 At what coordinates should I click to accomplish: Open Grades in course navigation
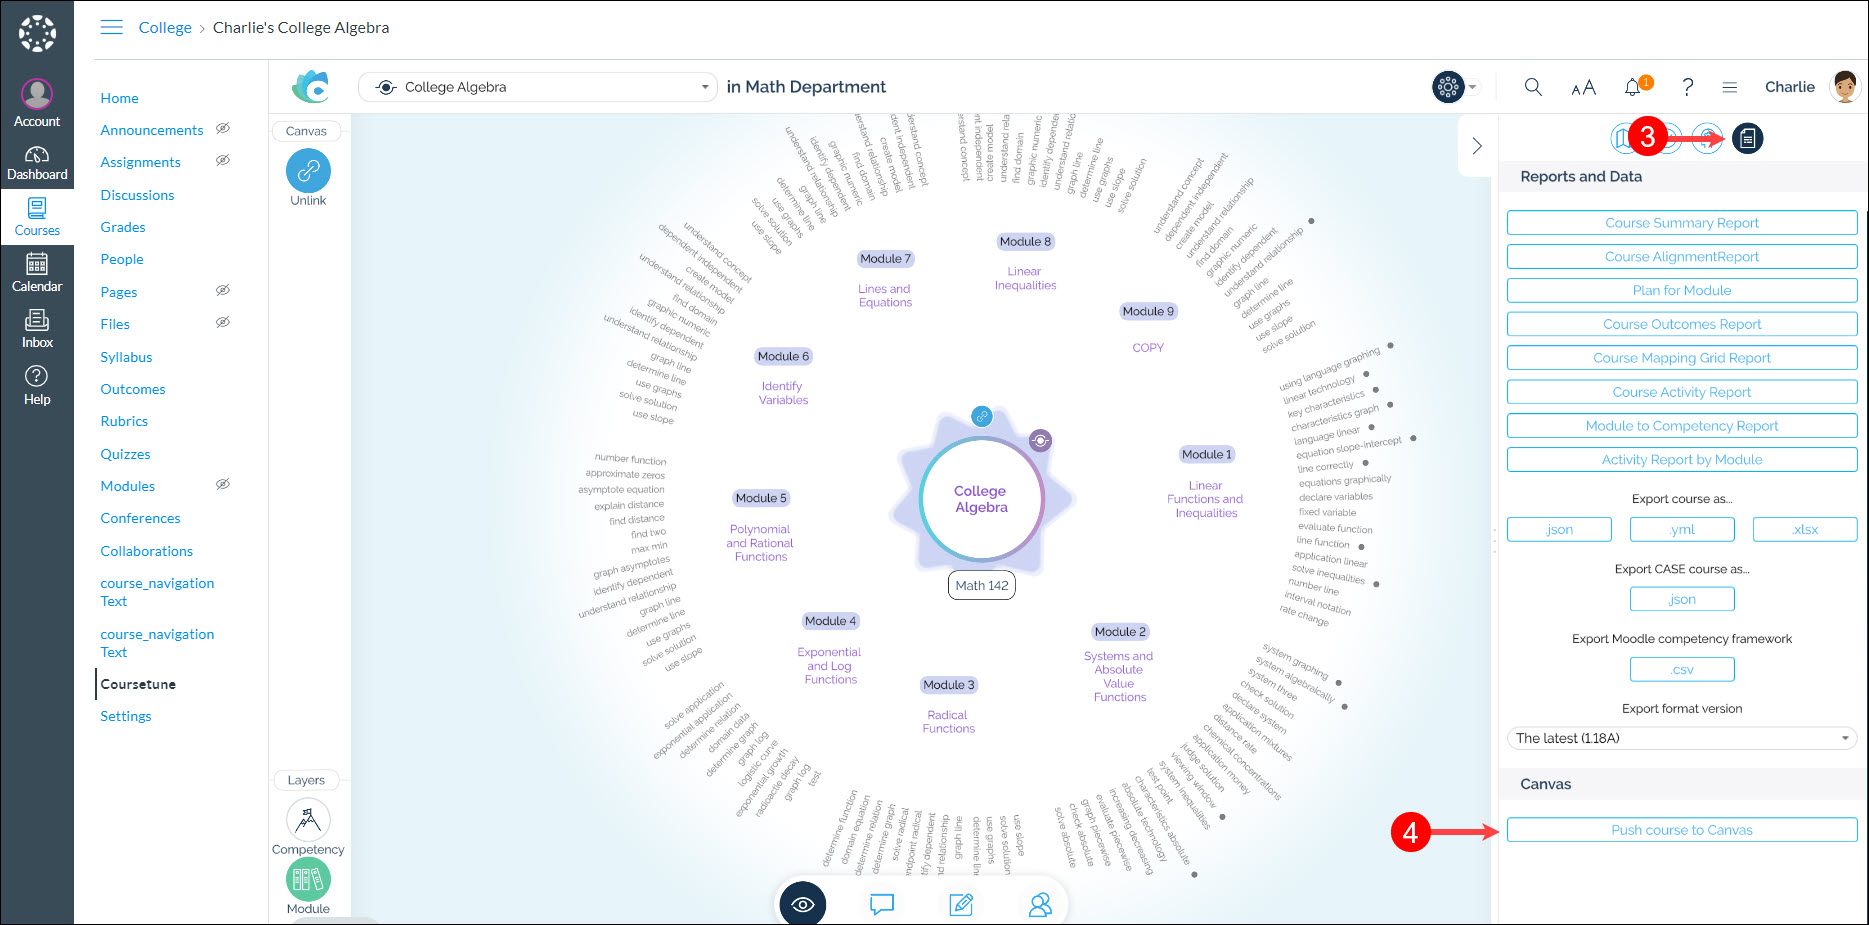click(x=123, y=227)
